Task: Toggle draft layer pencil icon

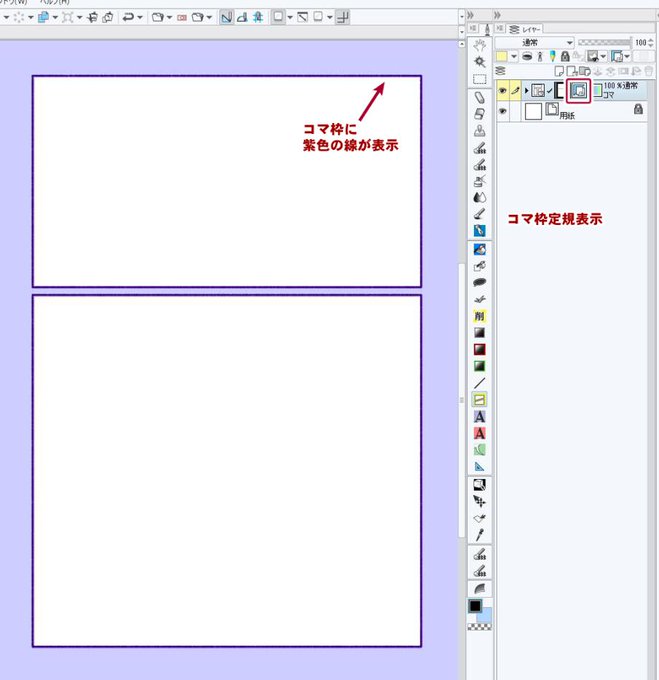Action: (x=552, y=56)
